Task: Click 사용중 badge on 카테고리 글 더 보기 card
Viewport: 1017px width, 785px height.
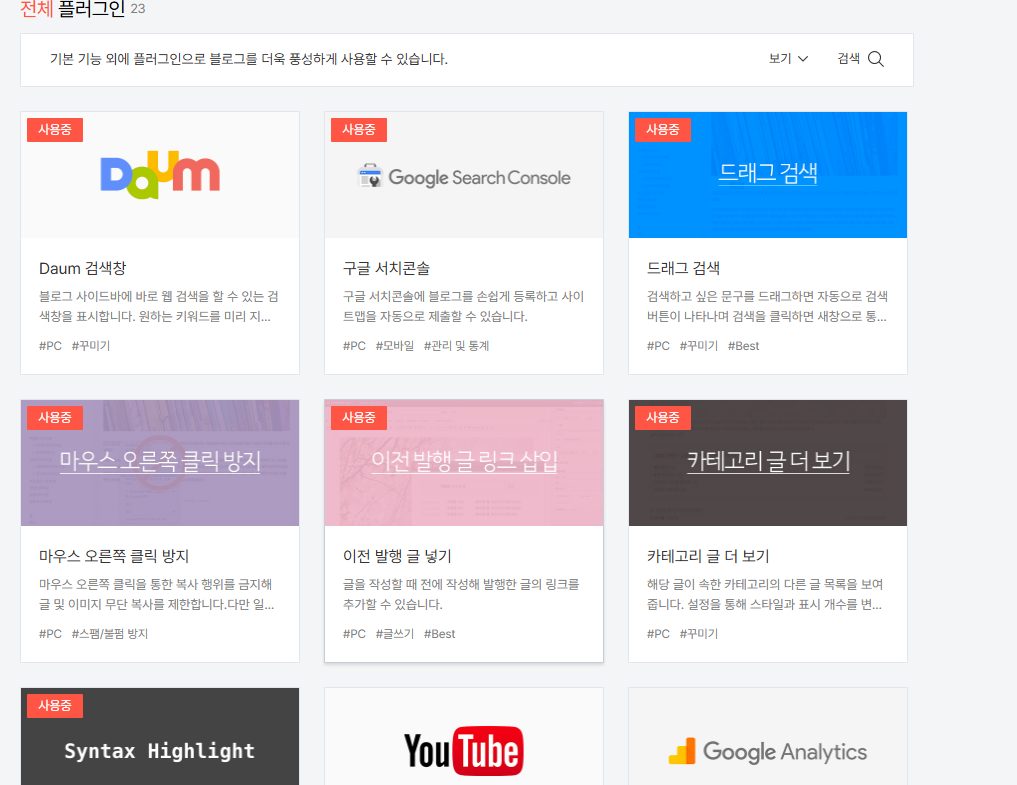Action: 663,418
